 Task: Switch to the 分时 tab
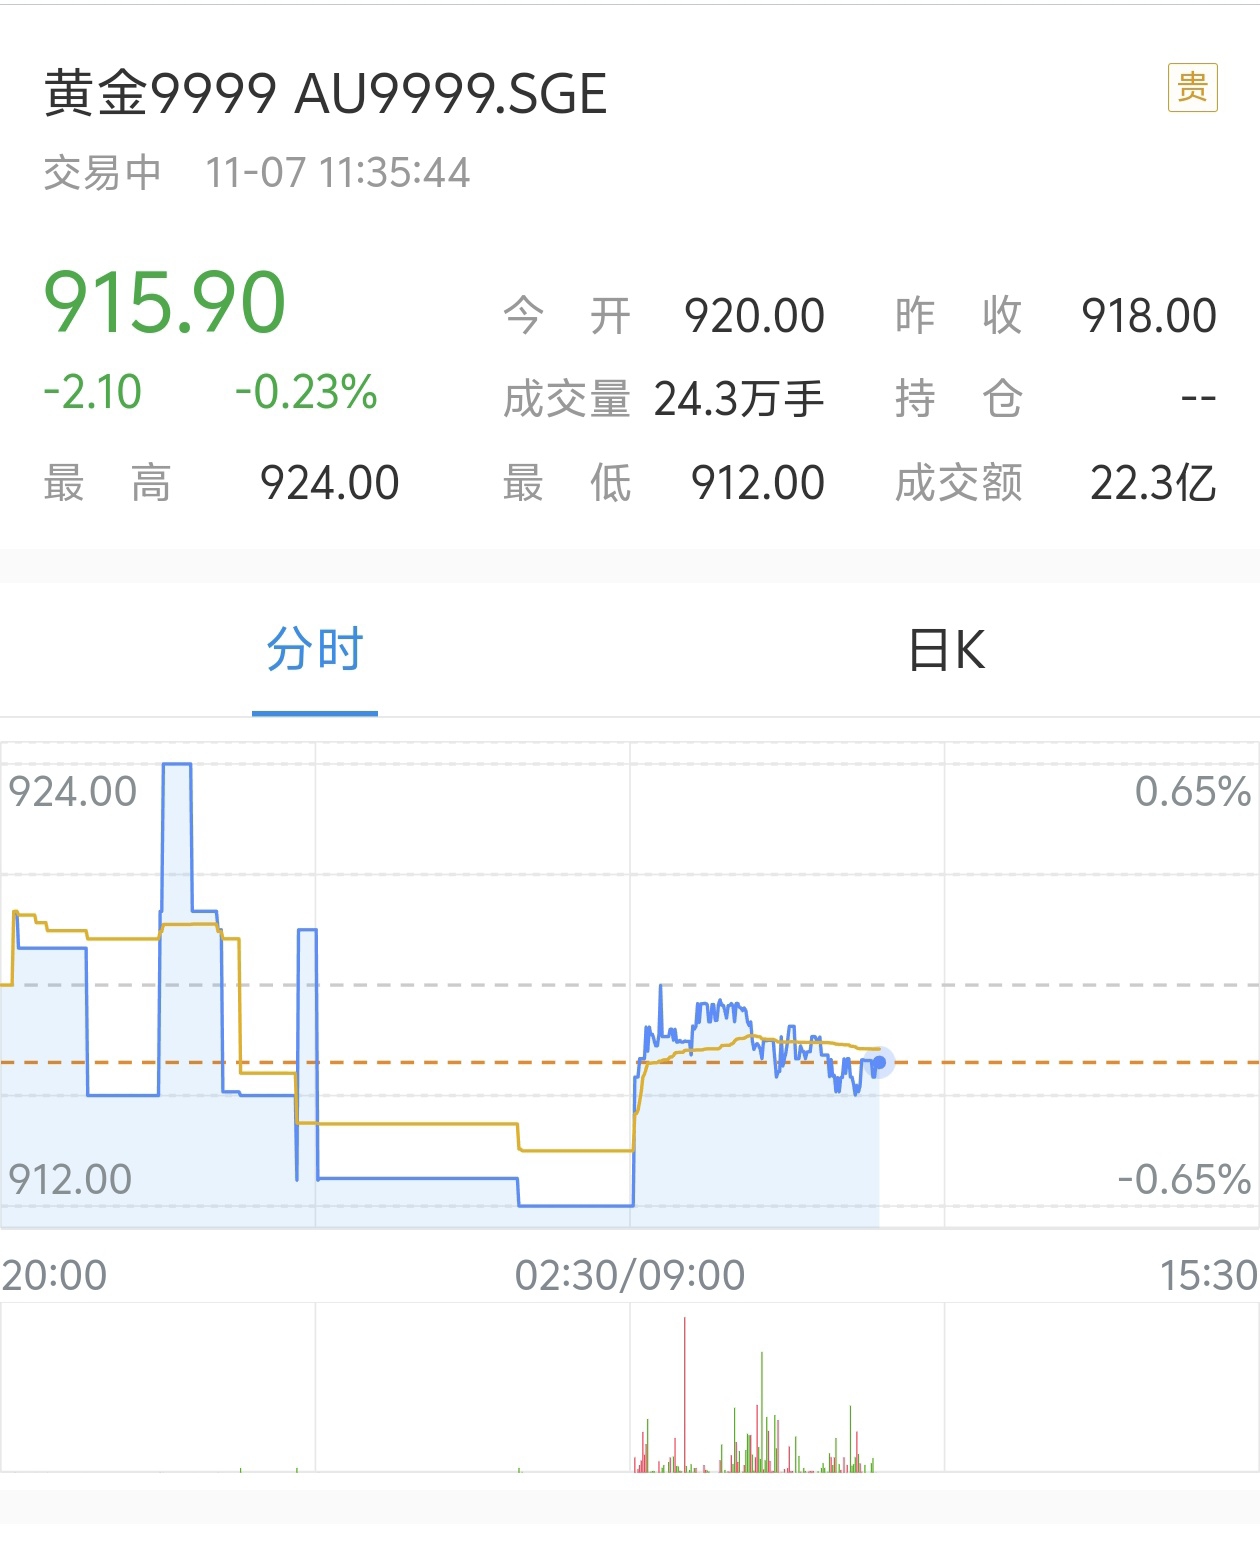[315, 650]
